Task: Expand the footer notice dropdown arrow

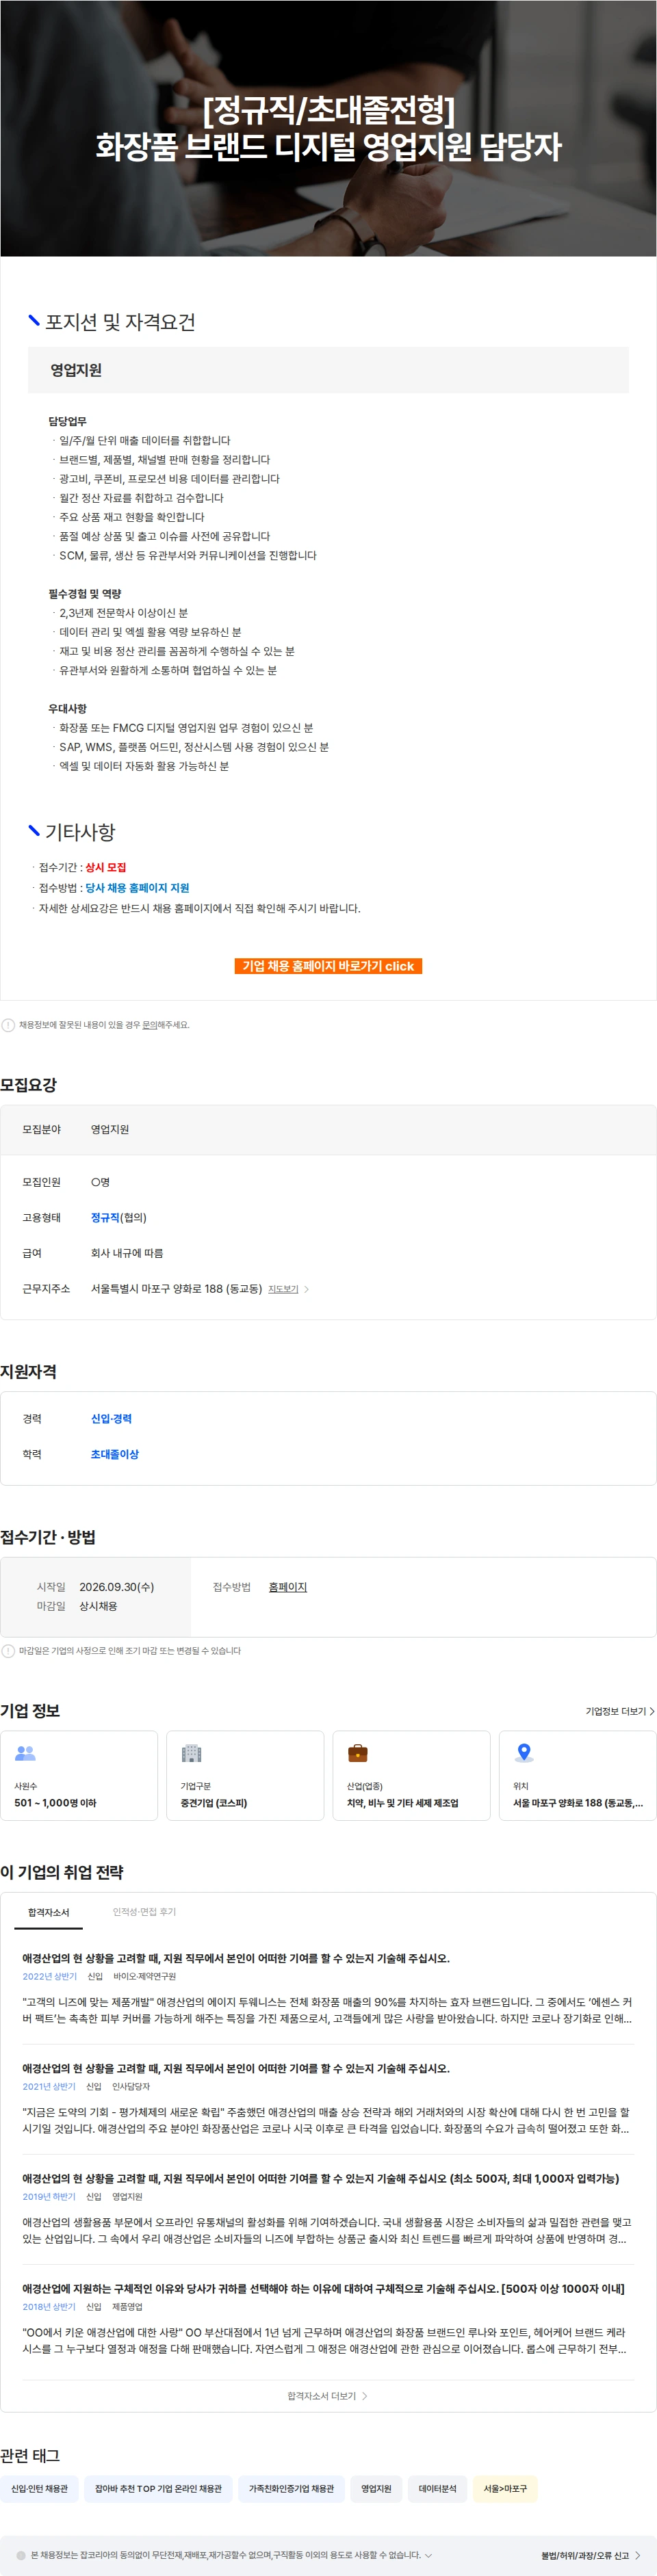Action: click(x=429, y=2555)
